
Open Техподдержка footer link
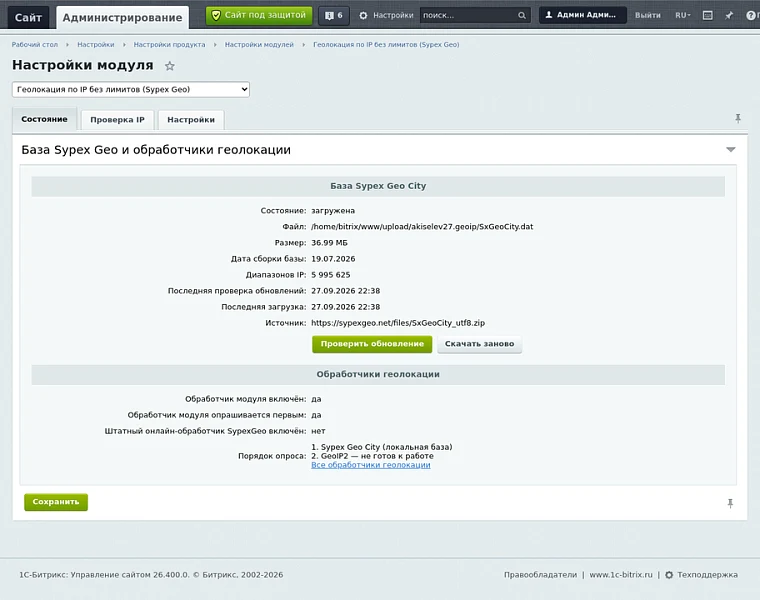click(x=707, y=575)
